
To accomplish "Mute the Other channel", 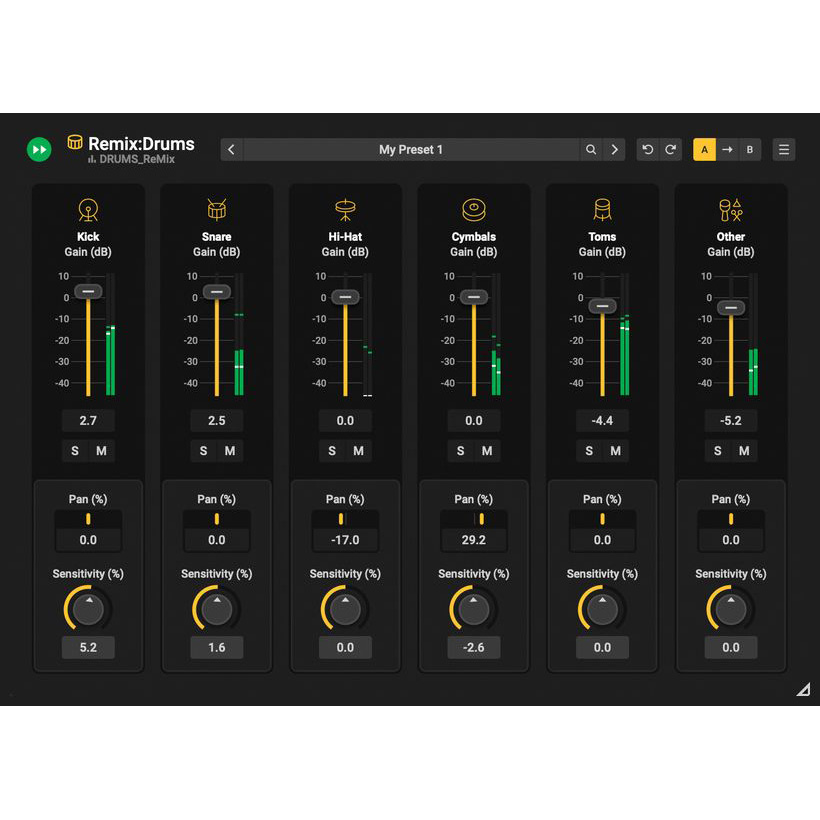I will point(744,451).
